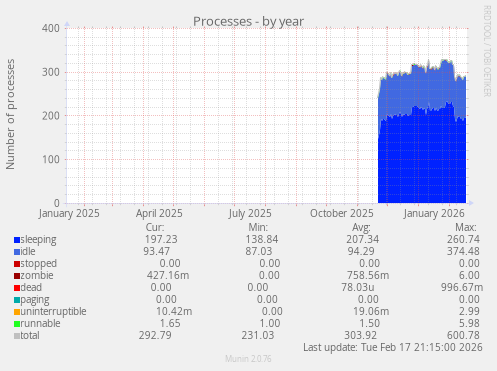Click the 200 y-axis tick label
Image resolution: width=497 pixels, height=371 pixels.
[51, 116]
